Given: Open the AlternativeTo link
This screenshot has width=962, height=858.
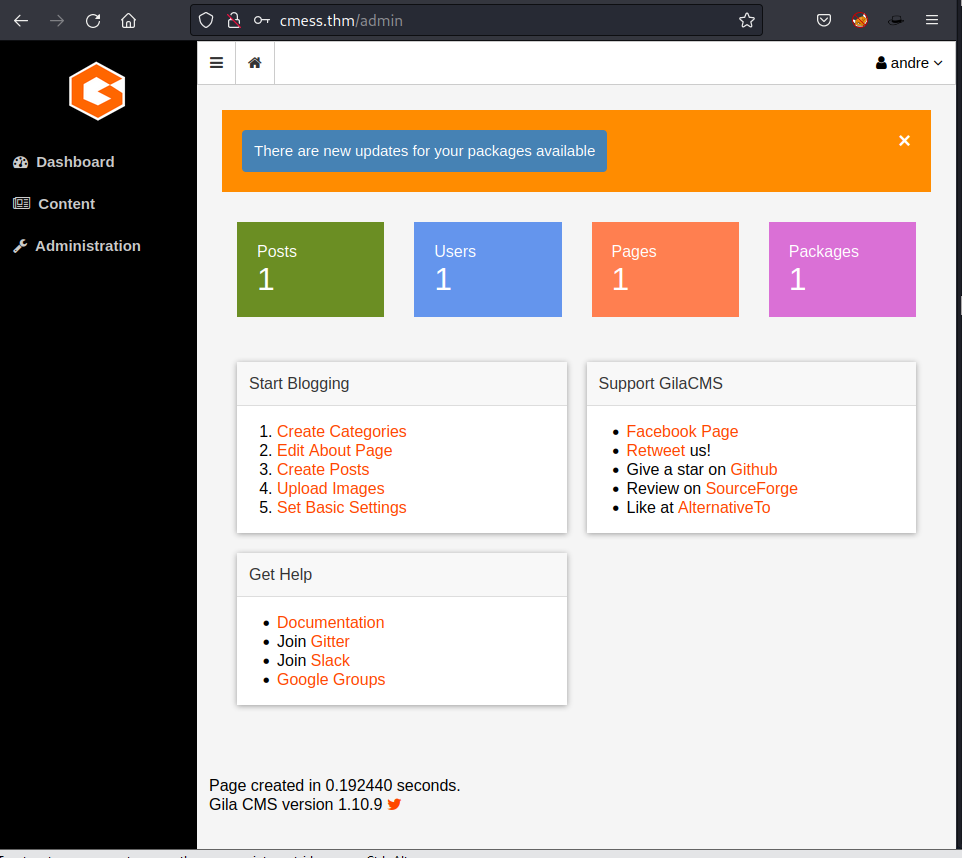Looking at the screenshot, I should [x=724, y=508].
